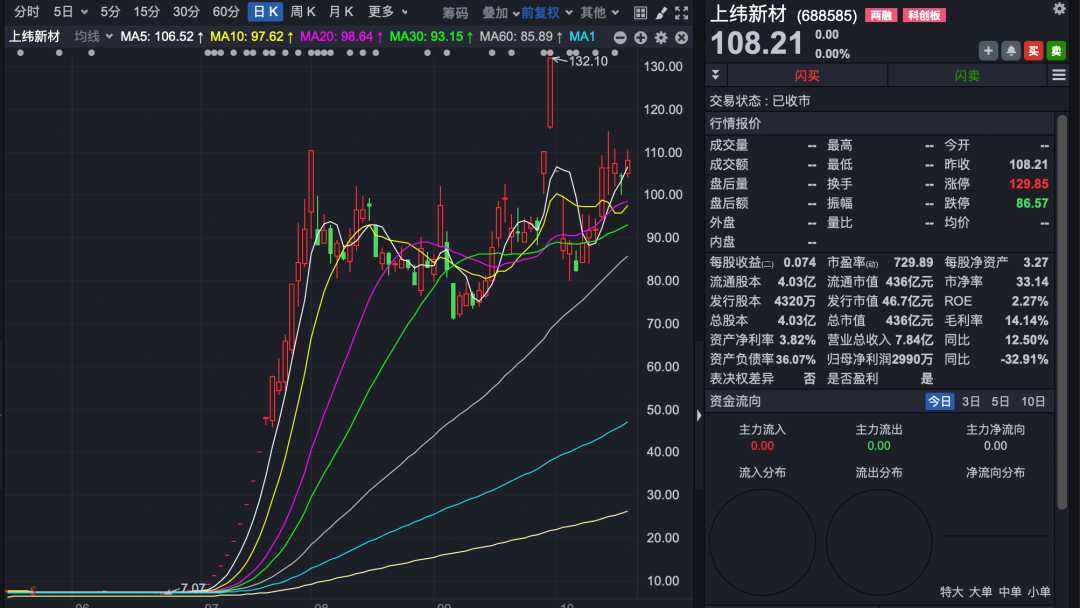
Task: Open moving average indicator settings gear
Action: coord(661,37)
